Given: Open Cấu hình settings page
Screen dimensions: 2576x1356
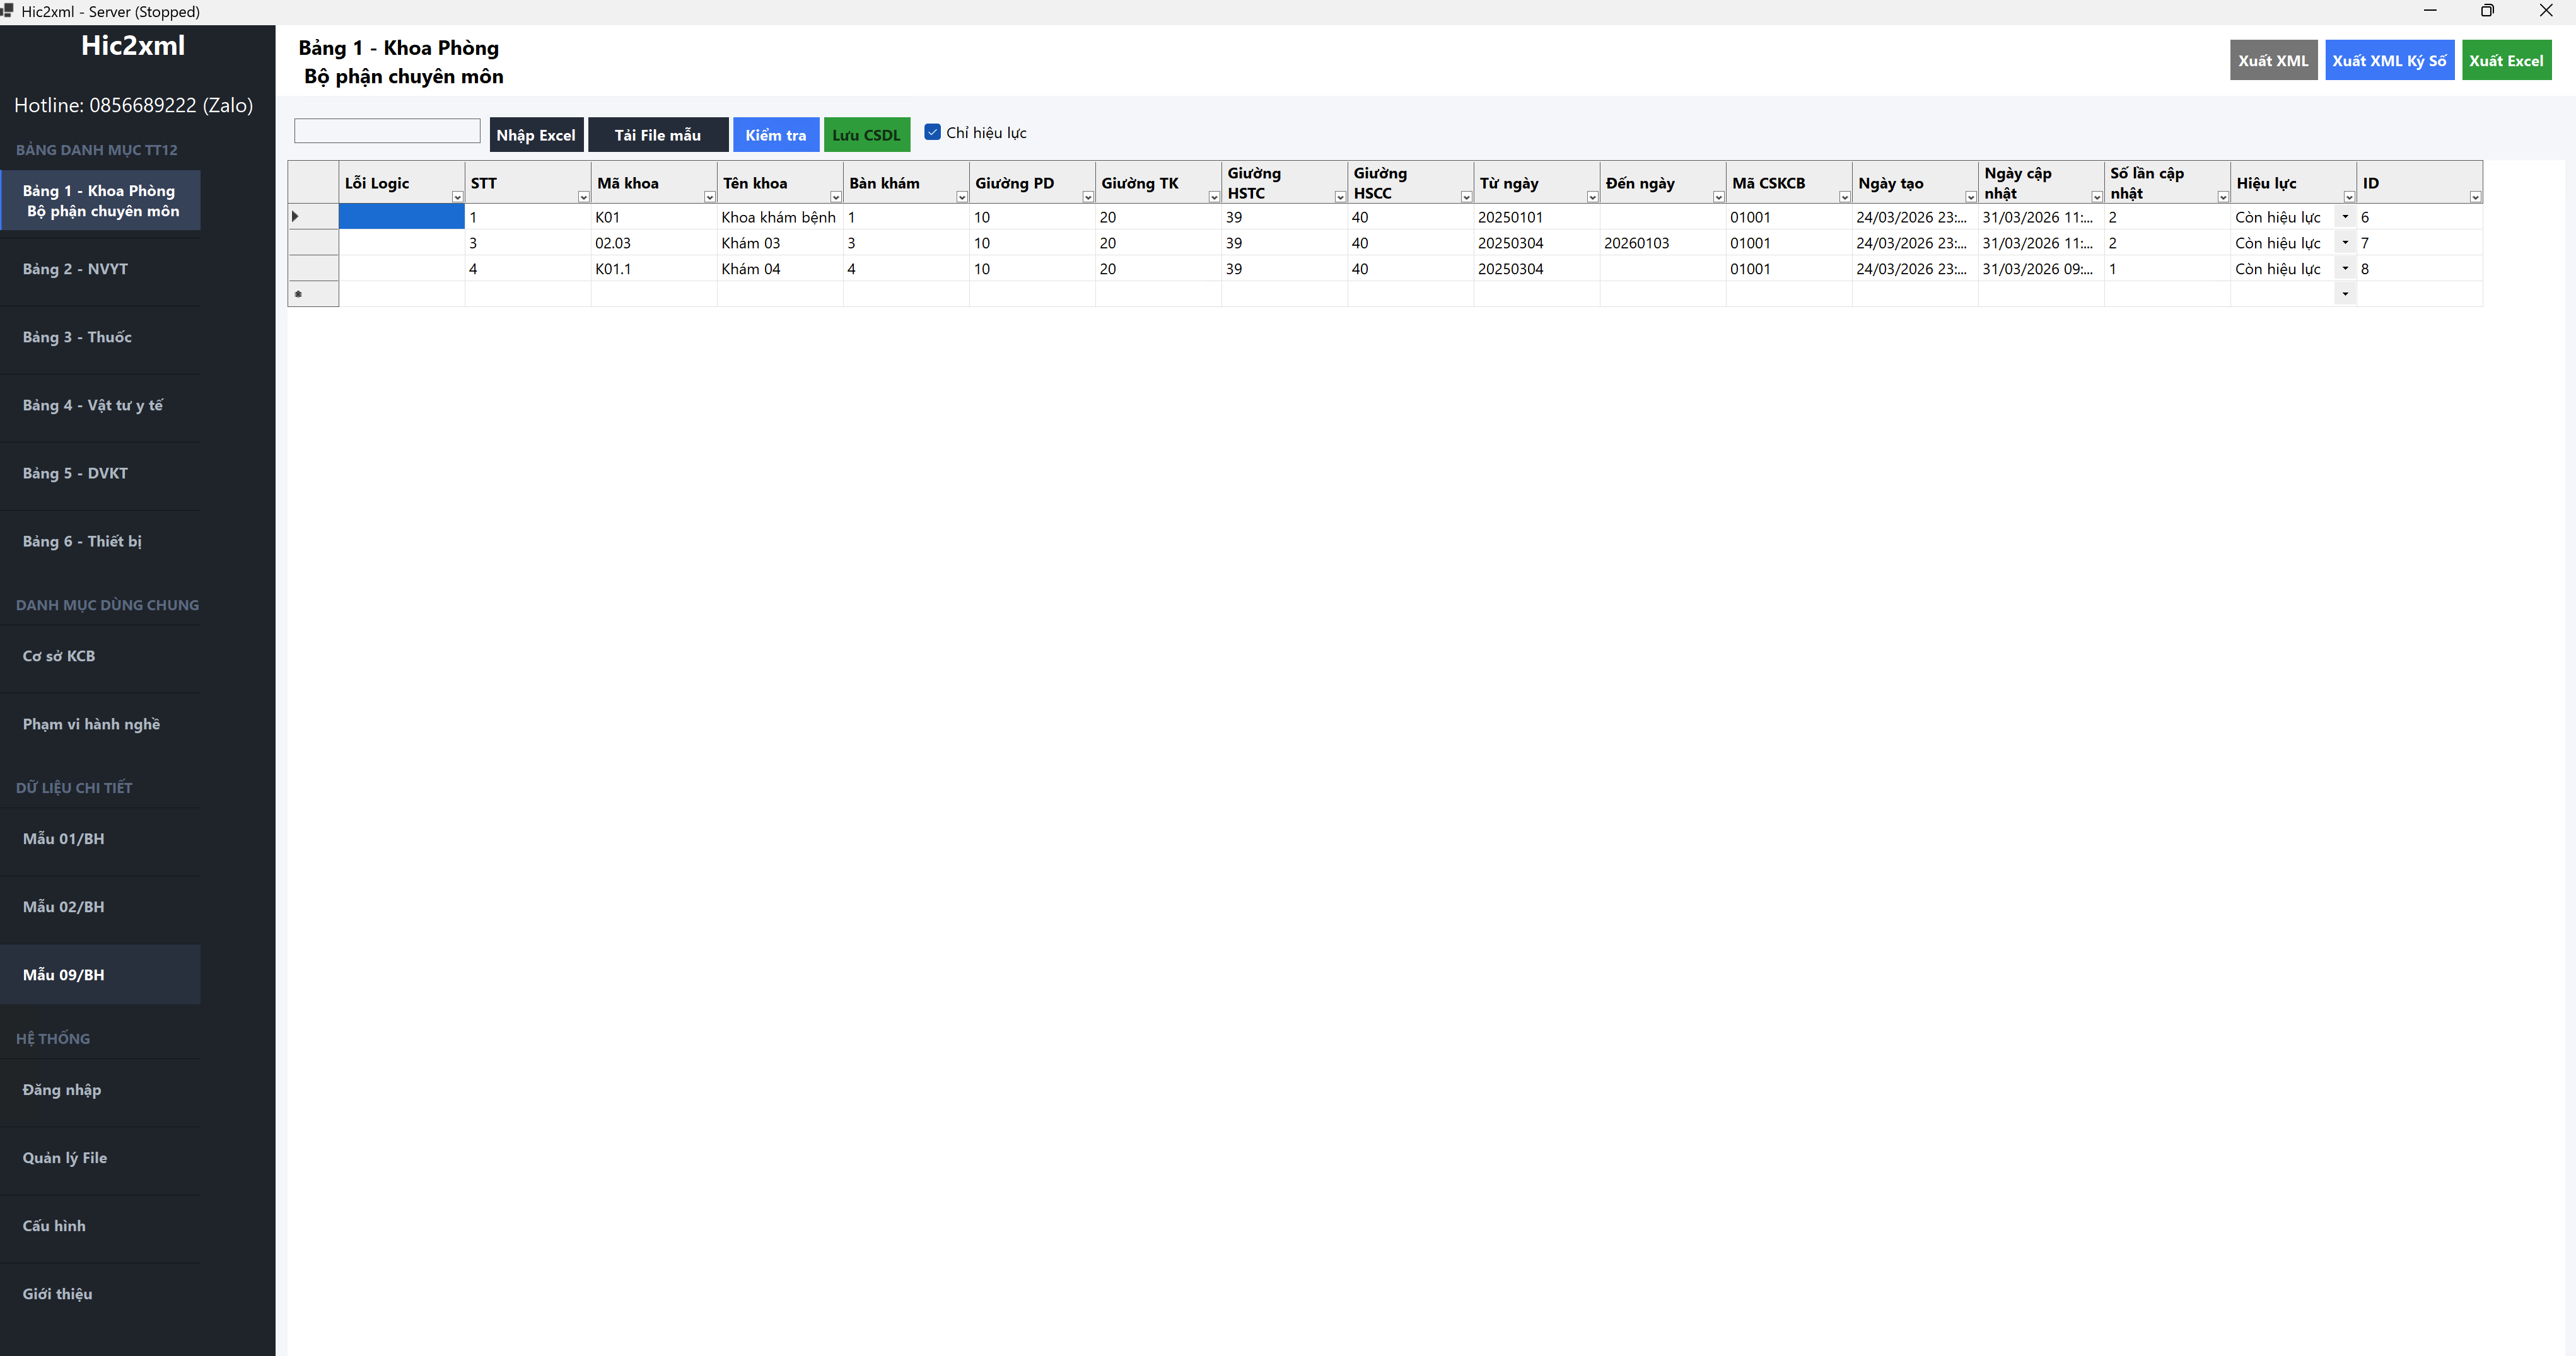Looking at the screenshot, I should click(100, 1225).
